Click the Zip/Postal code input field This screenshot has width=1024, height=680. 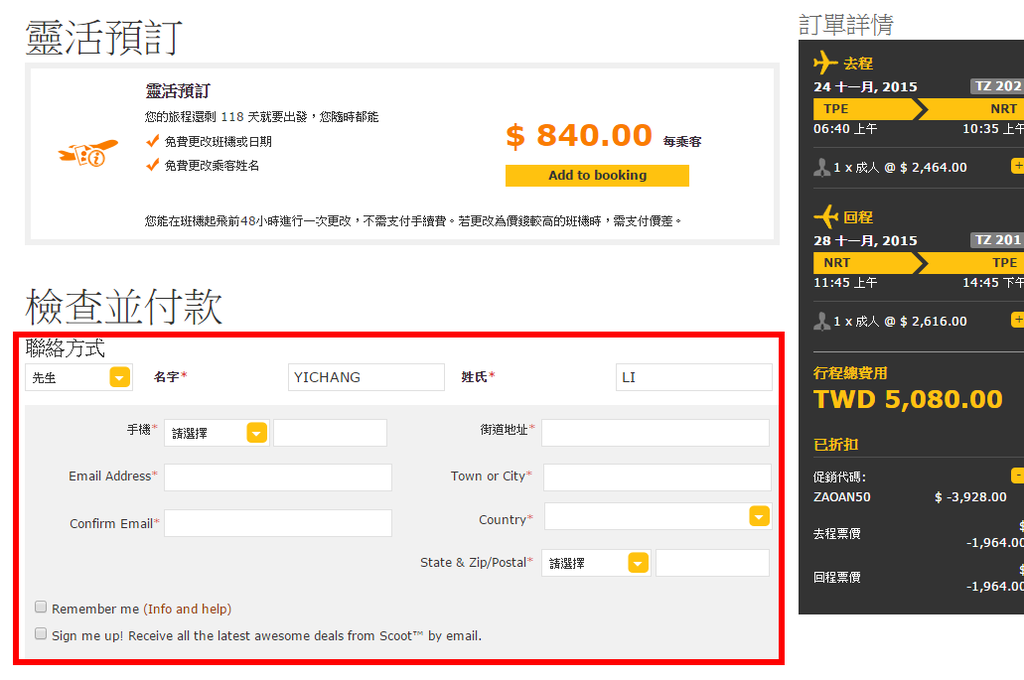(712, 562)
